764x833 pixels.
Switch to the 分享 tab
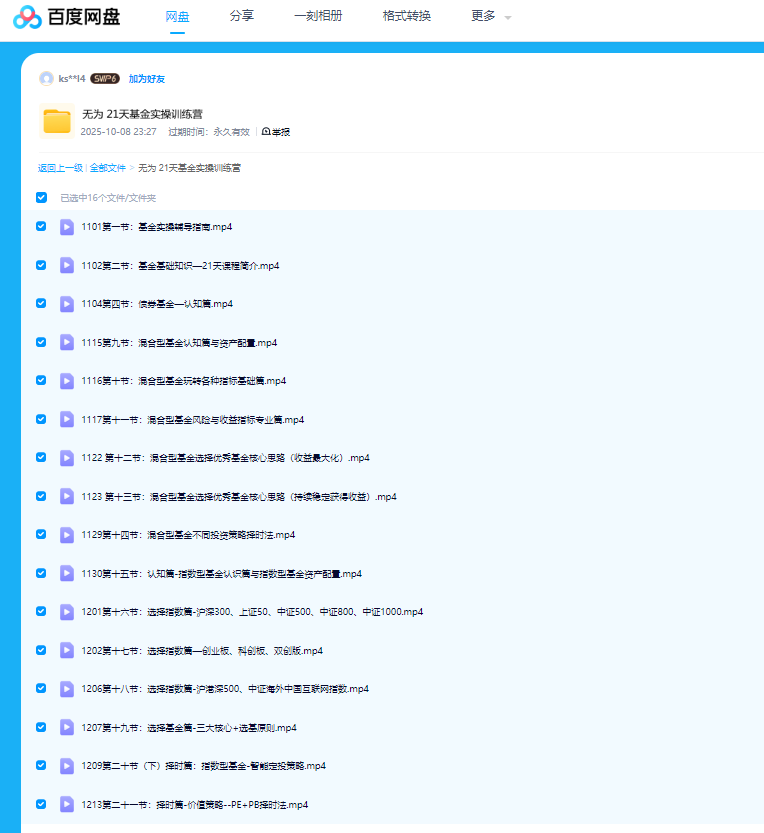[x=241, y=16]
